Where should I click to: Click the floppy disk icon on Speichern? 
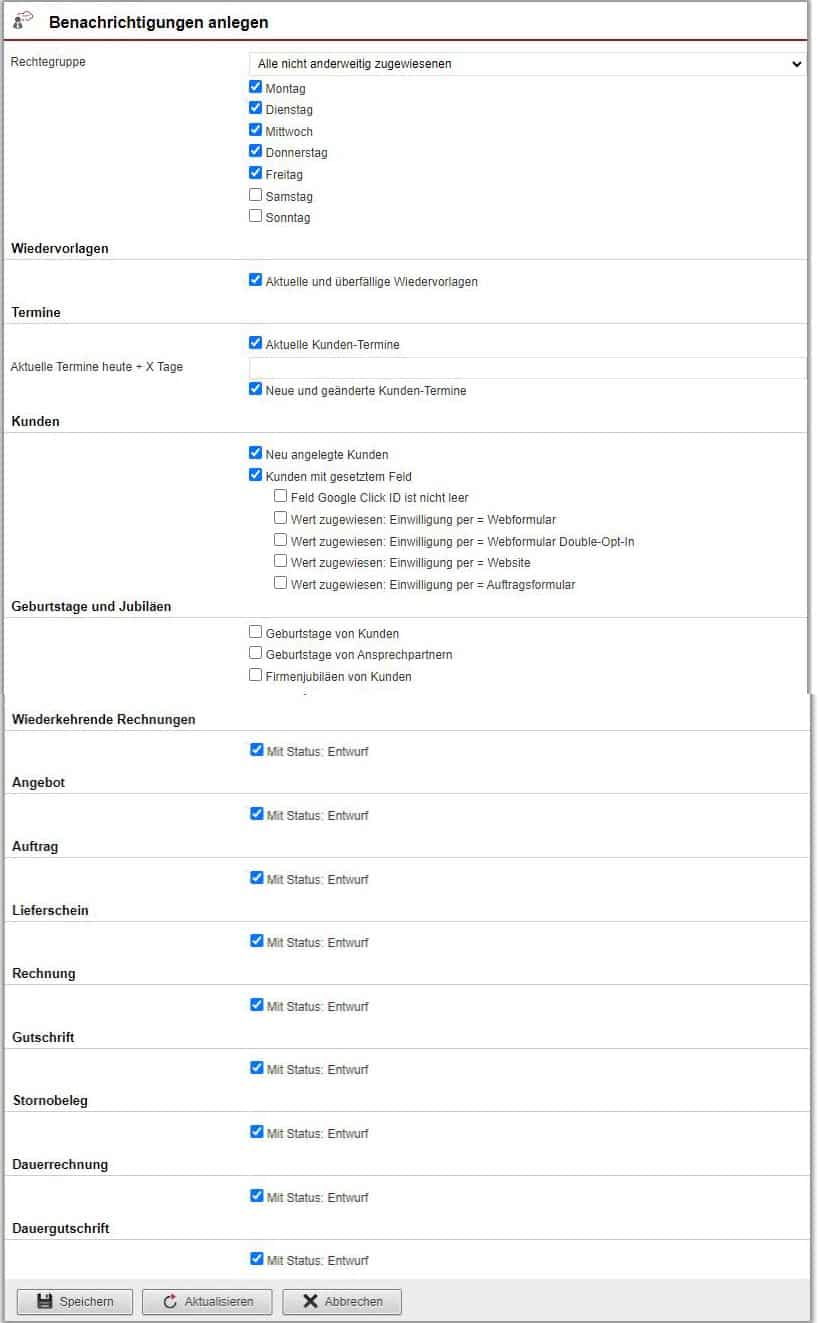tap(44, 1301)
